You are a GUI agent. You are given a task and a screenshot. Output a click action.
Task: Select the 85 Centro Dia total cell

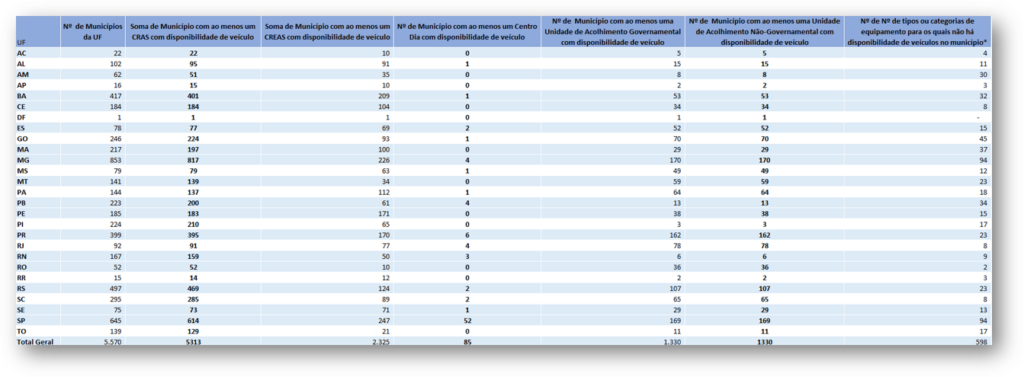click(x=467, y=341)
